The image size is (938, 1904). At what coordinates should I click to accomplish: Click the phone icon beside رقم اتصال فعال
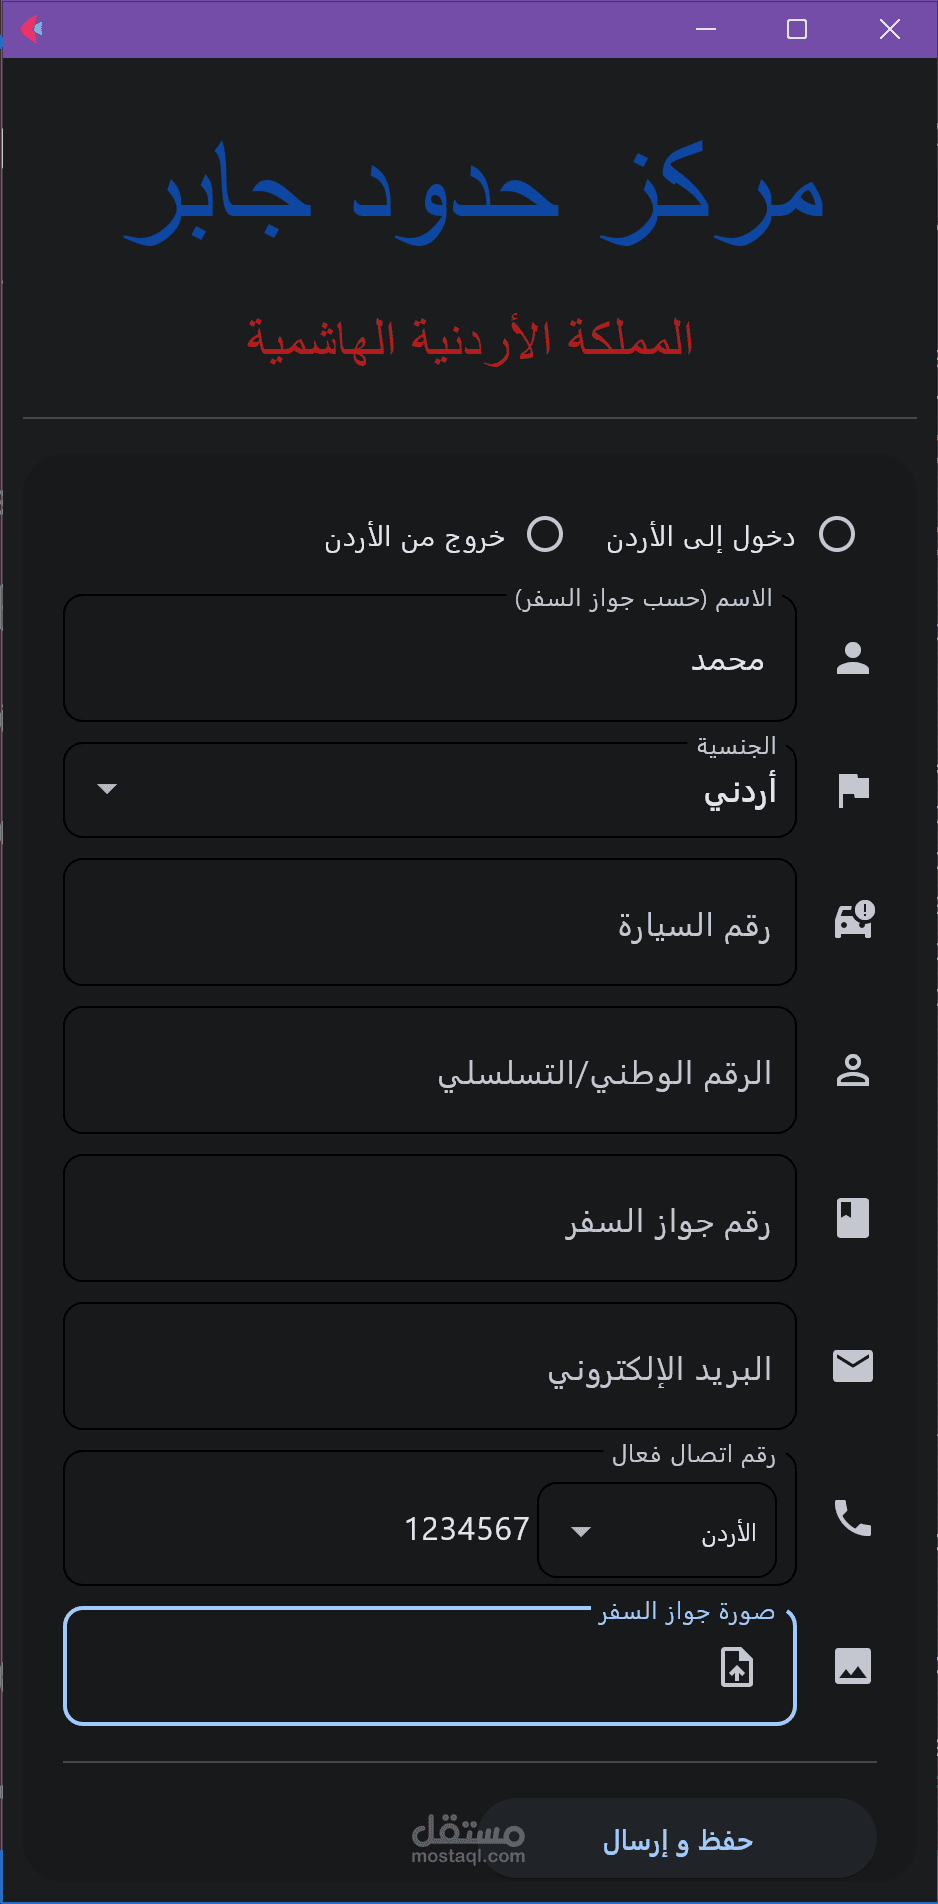(852, 1519)
